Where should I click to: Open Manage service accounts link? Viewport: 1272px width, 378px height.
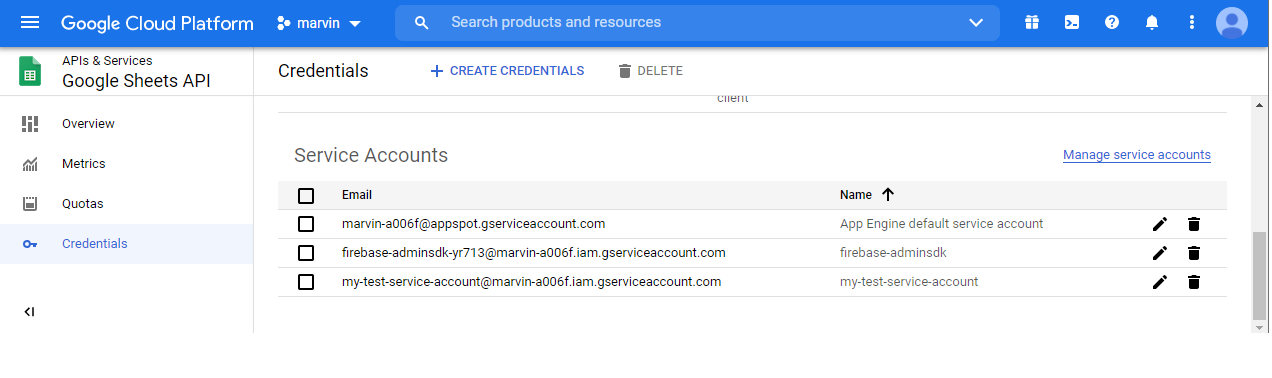tap(1137, 155)
